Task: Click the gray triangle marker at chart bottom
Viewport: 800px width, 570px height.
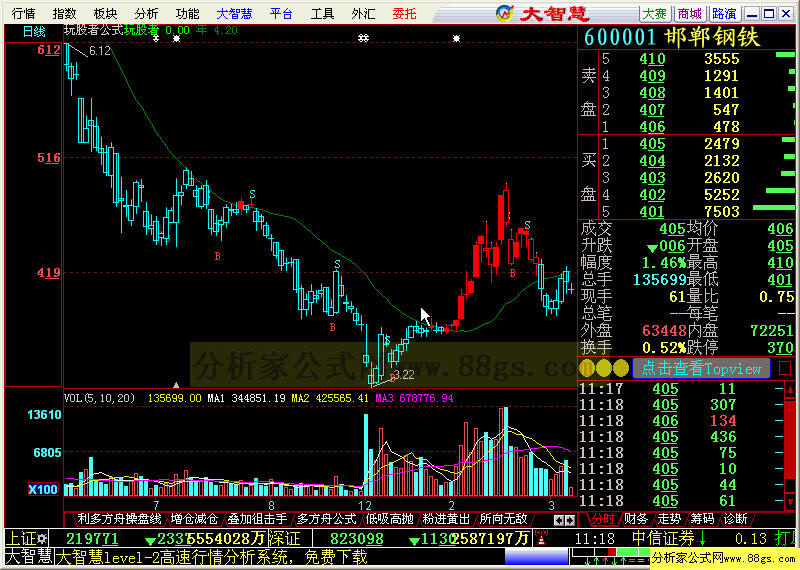Action: pos(176,385)
